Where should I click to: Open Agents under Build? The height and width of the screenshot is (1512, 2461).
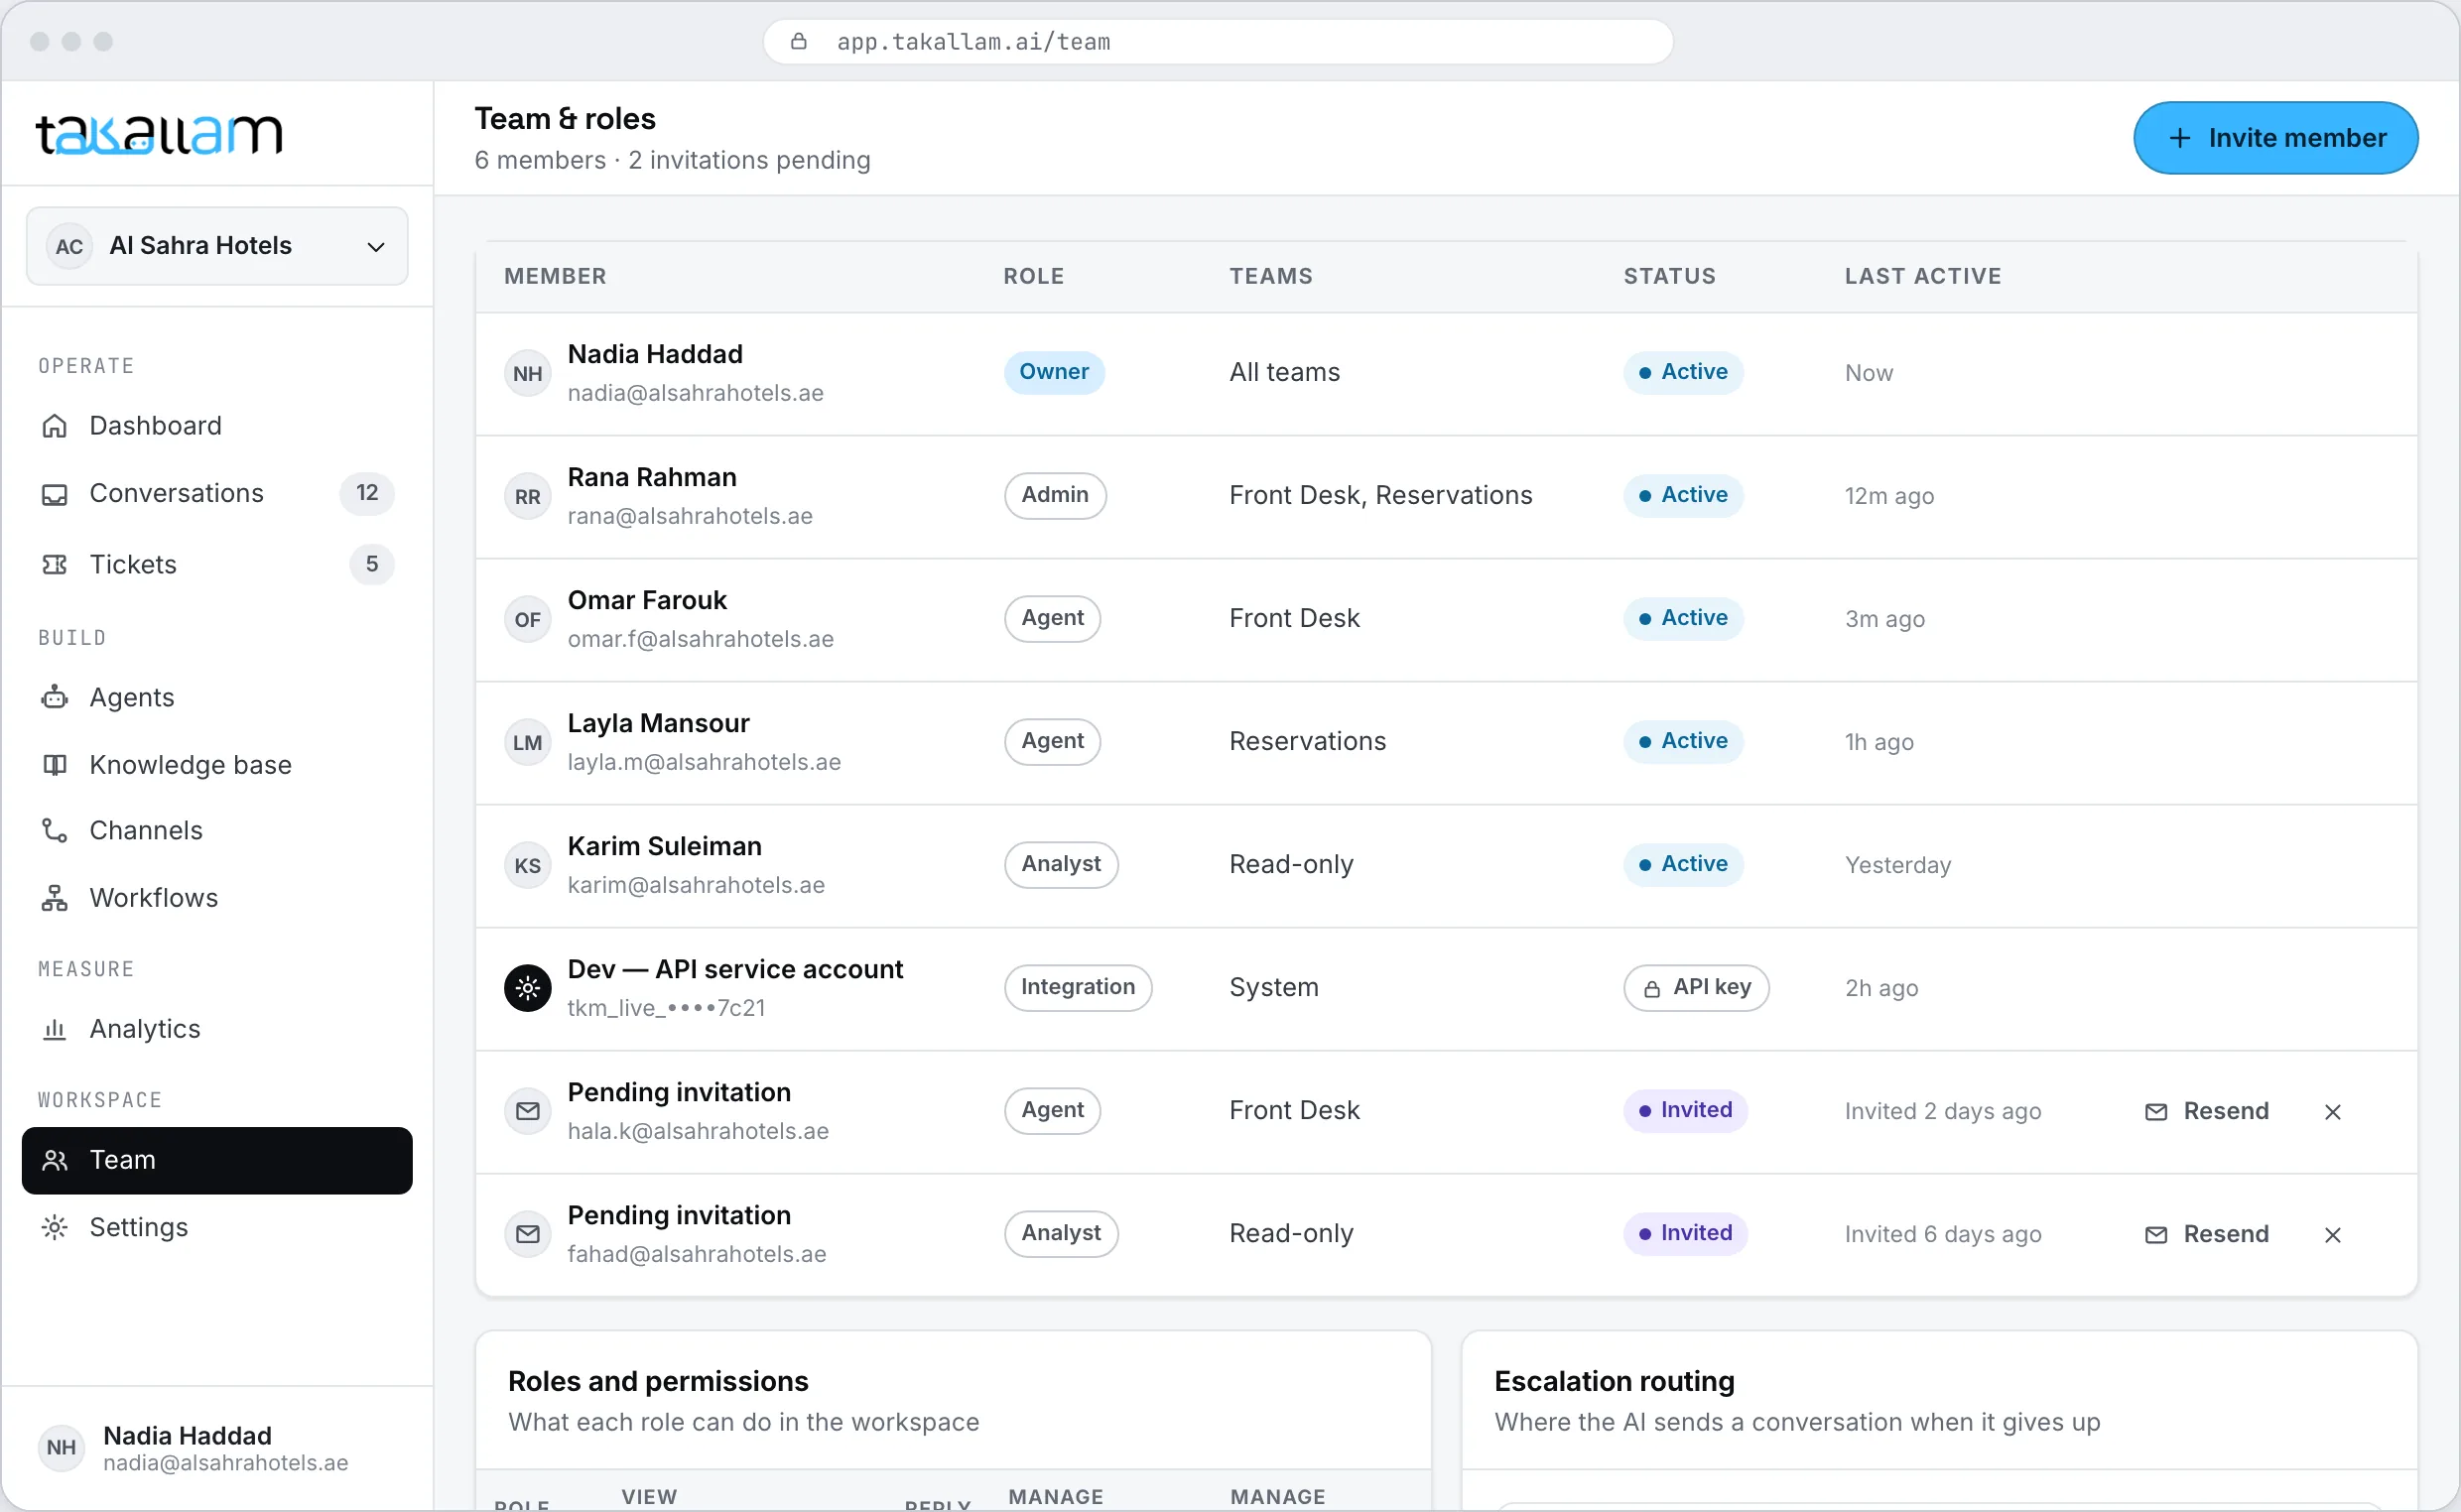[x=217, y=698]
